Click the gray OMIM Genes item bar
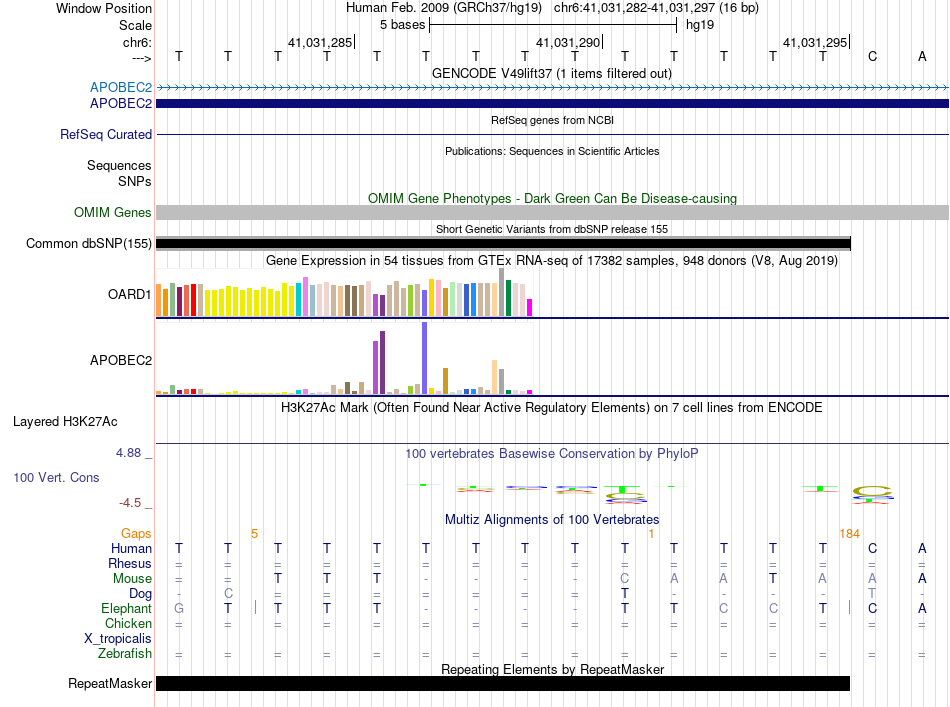 552,213
